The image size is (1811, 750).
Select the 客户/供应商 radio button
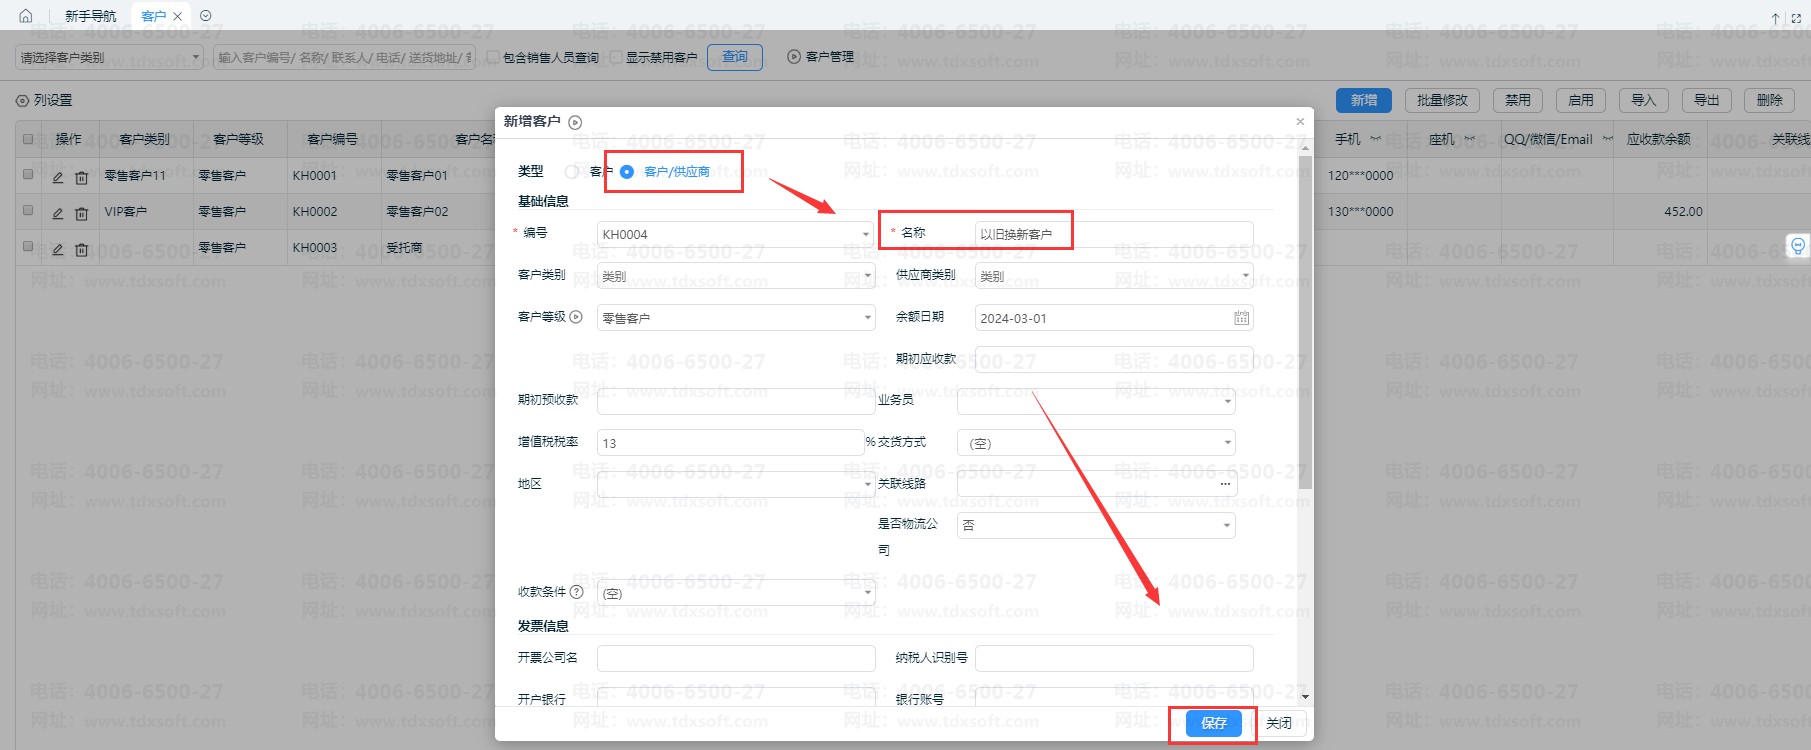click(627, 172)
